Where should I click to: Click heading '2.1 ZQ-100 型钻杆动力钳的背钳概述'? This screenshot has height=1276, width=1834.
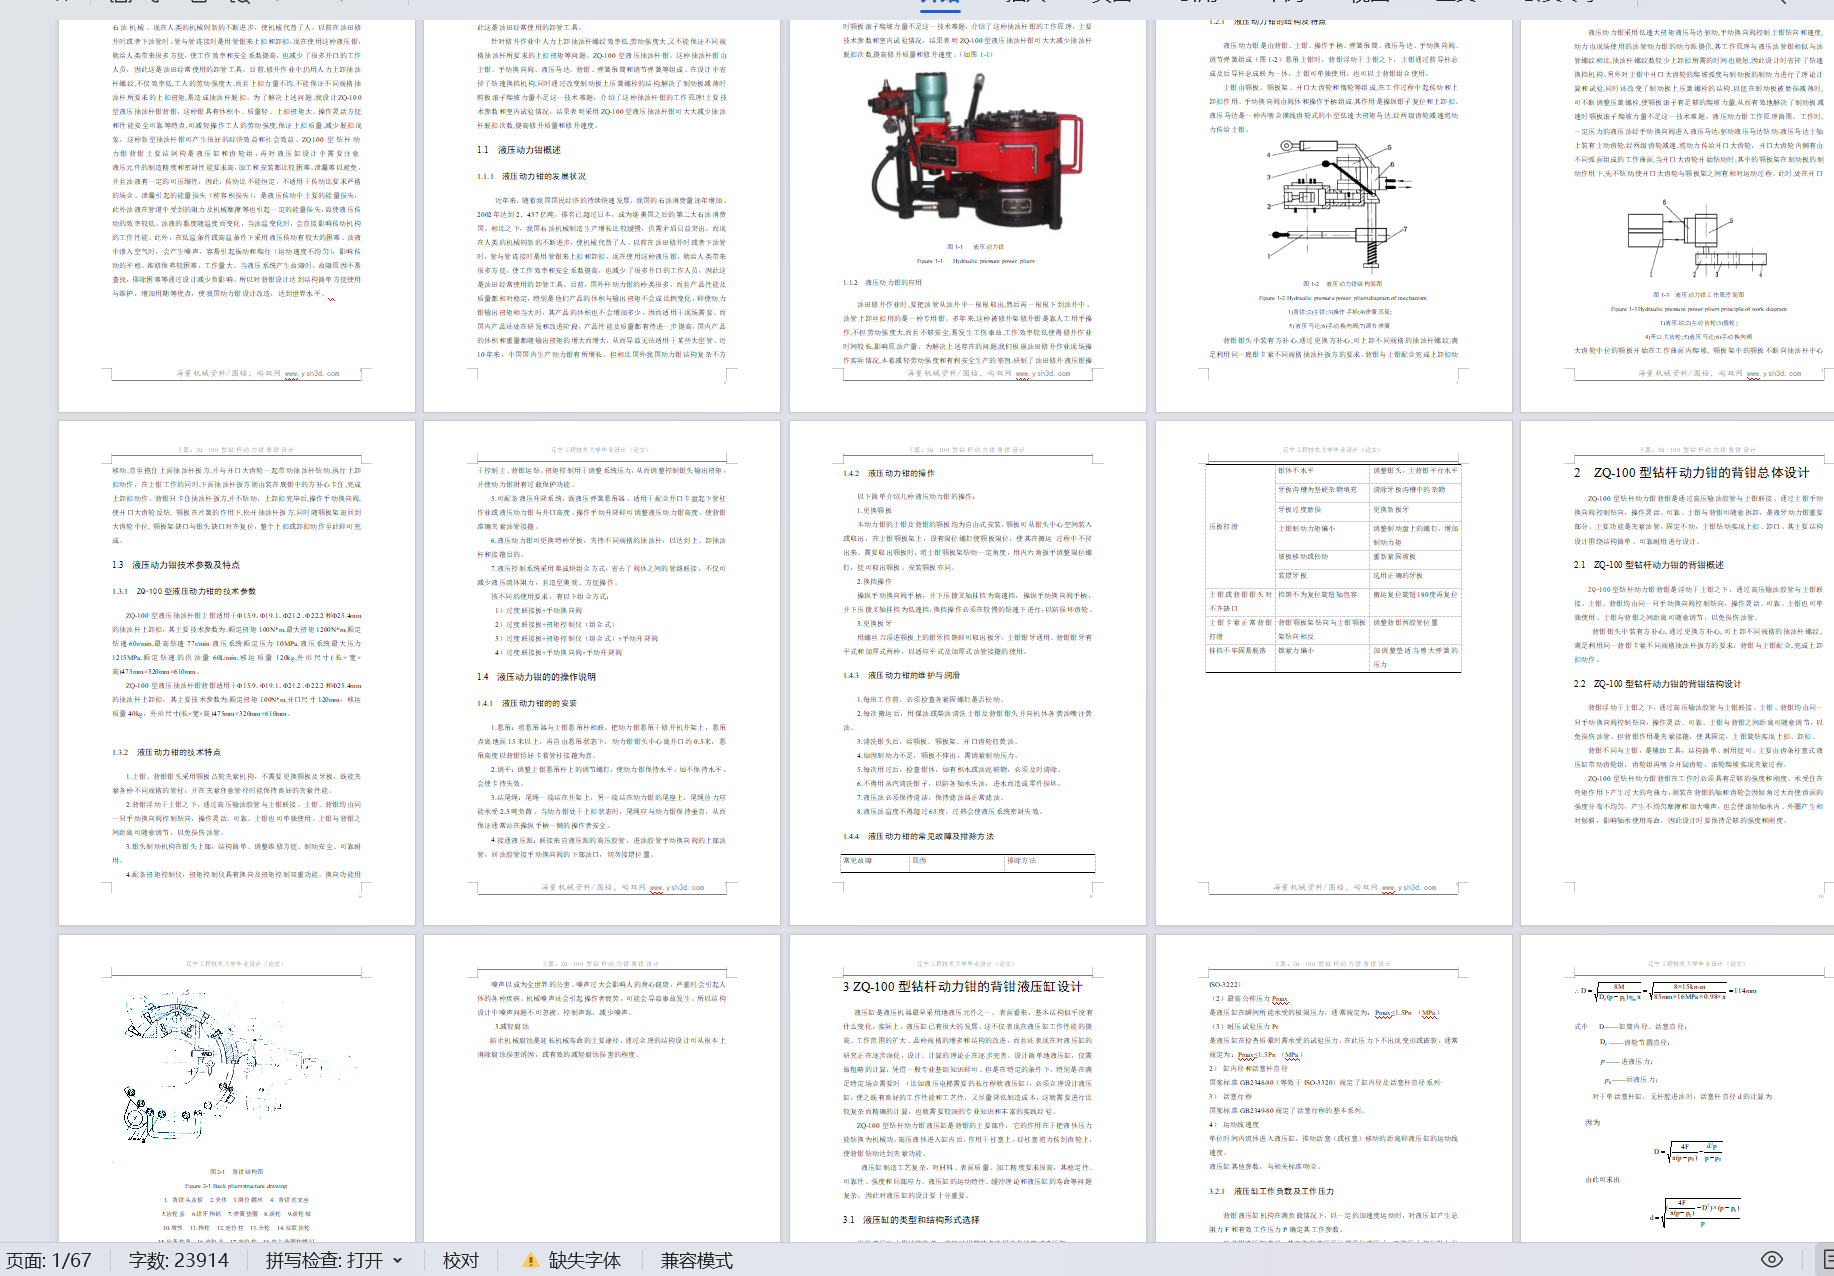pyautogui.click(x=1649, y=565)
